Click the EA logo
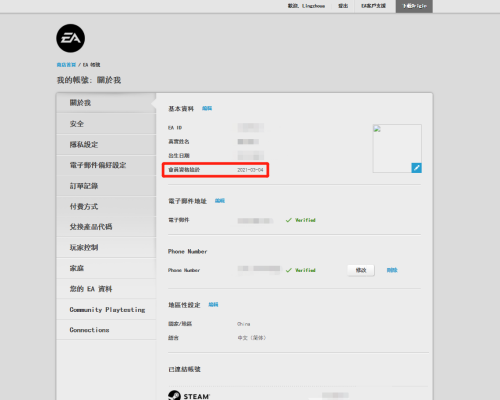Image resolution: width=500 pixels, height=400 pixels. [x=70, y=38]
